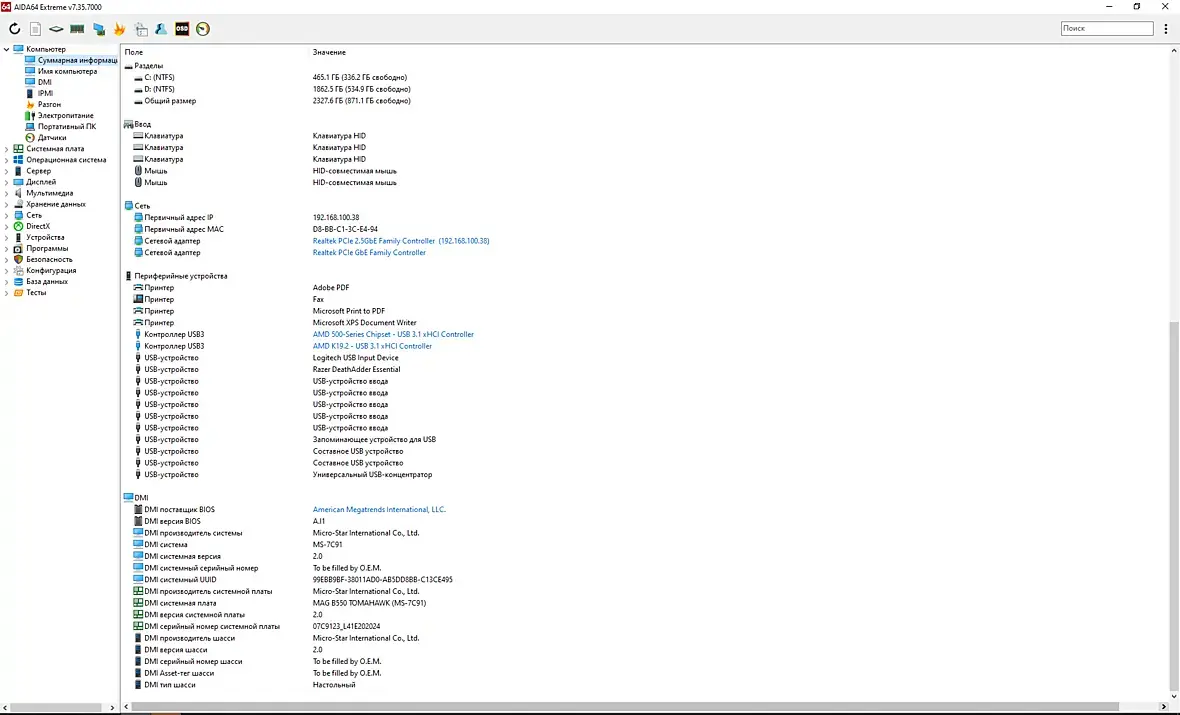This screenshot has width=1180, height=715.
Task: Open the Realtek PCIe 2.5GbE Family Controller link
Action: (401, 241)
